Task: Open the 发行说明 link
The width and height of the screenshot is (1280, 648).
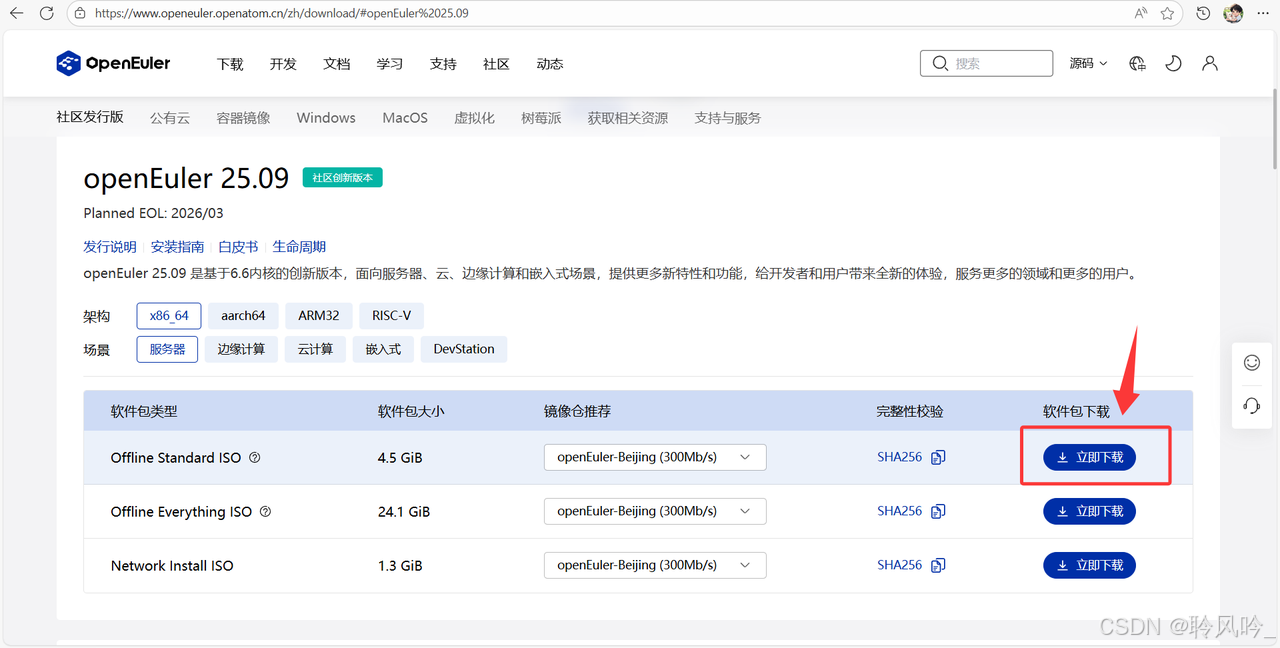Action: [110, 247]
